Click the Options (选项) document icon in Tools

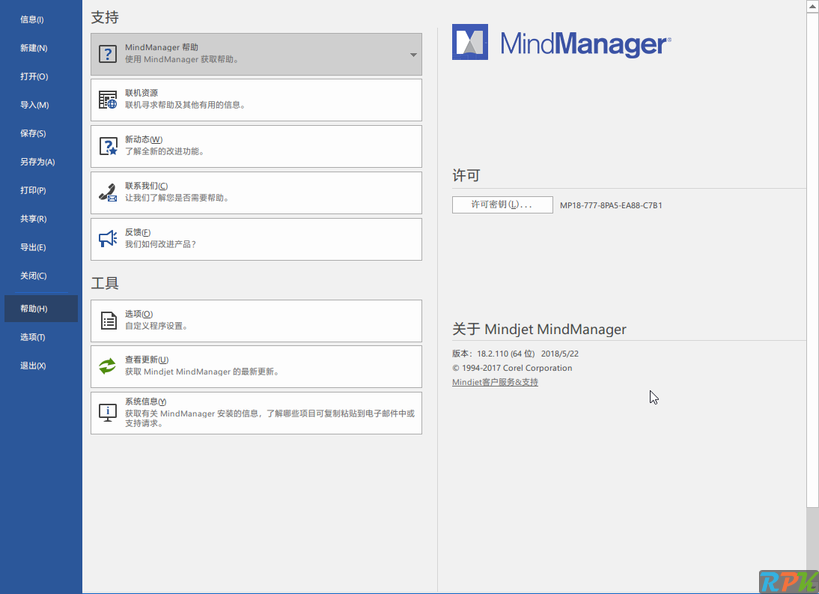tap(108, 320)
